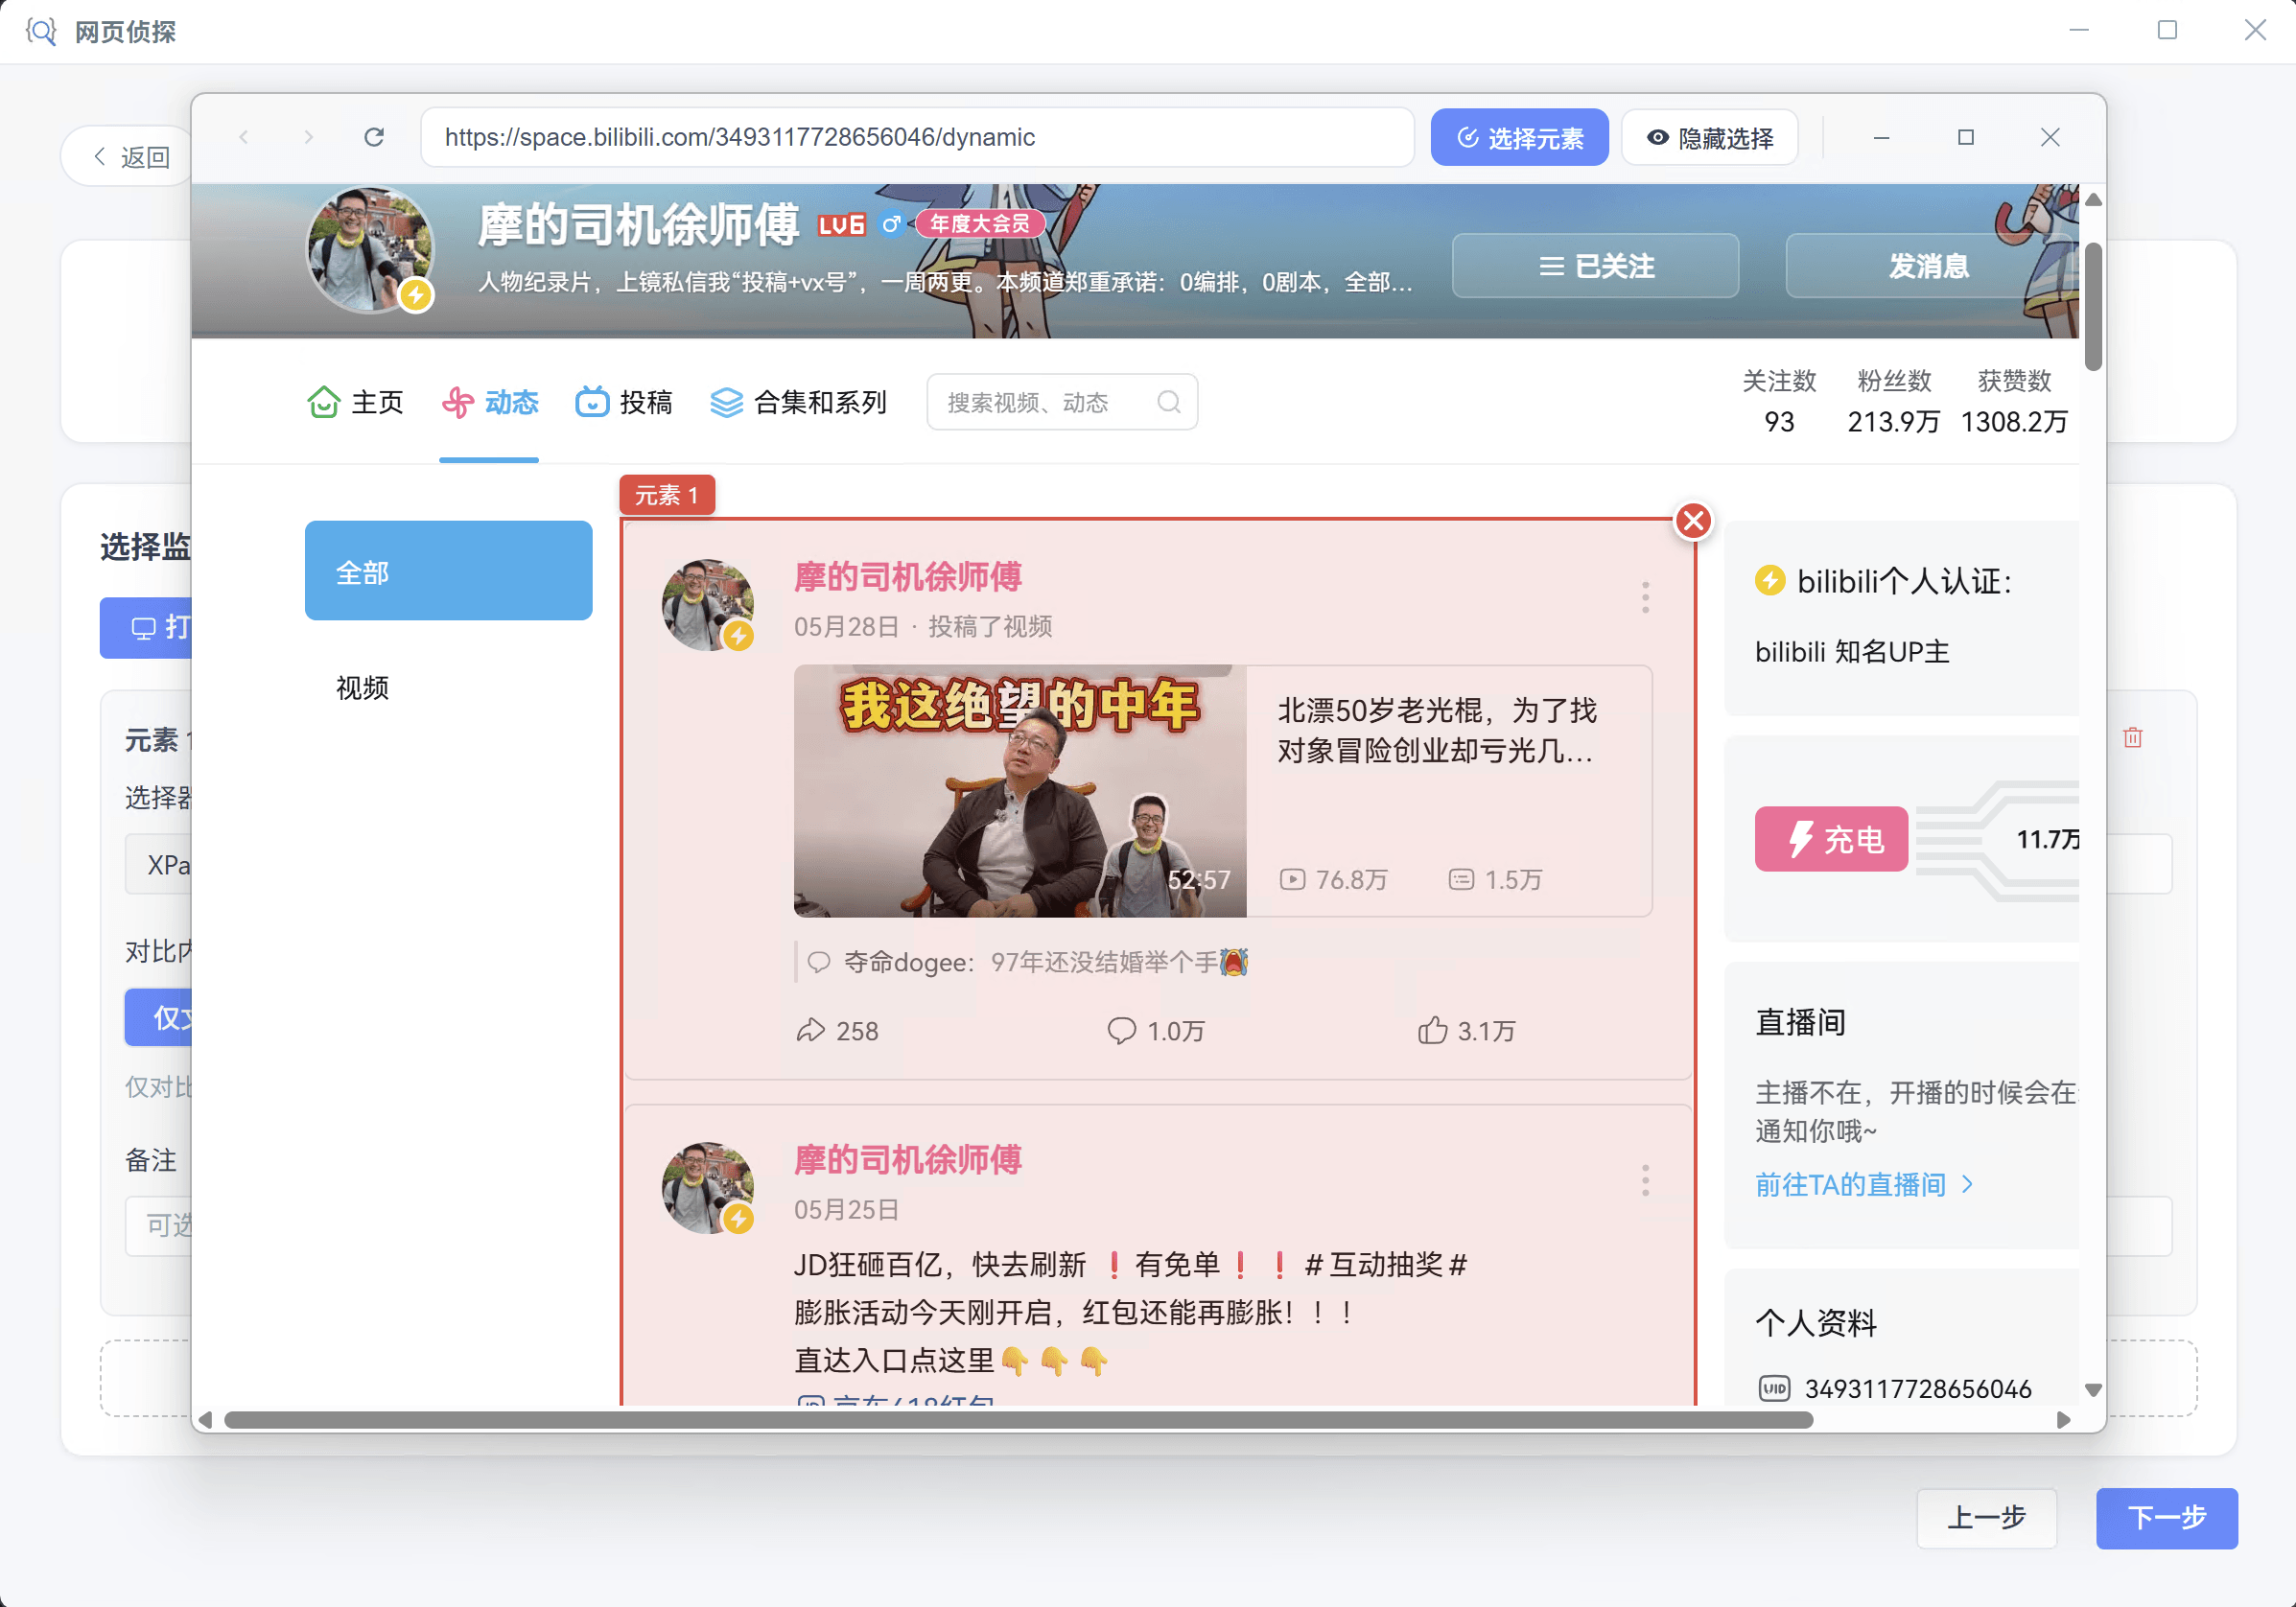Go forward in the embedded browser
Viewport: 2296px width, 1607px height.
click(308, 137)
